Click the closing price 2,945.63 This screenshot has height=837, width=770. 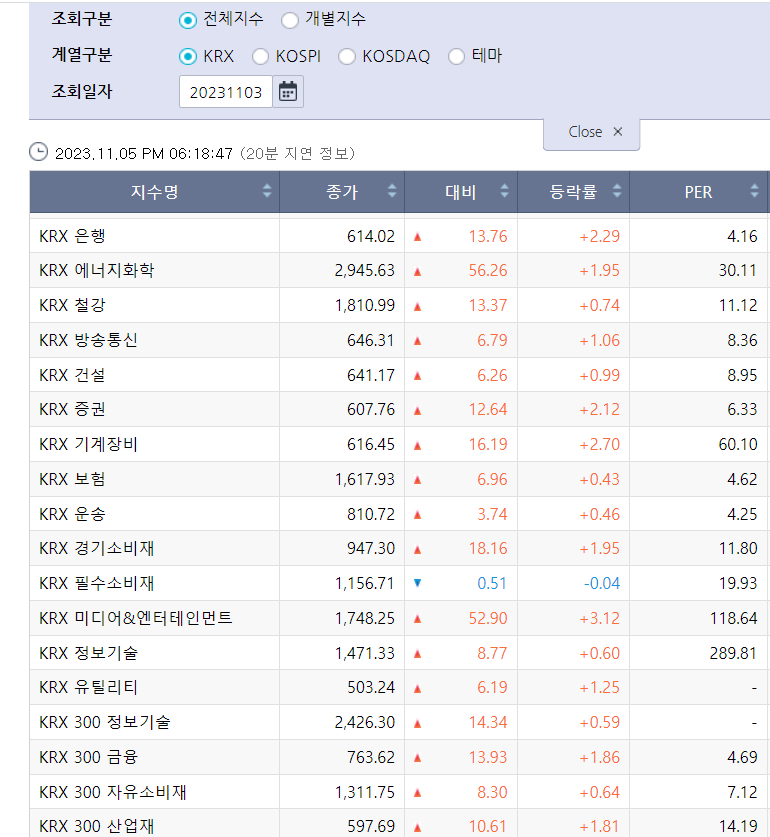365,270
